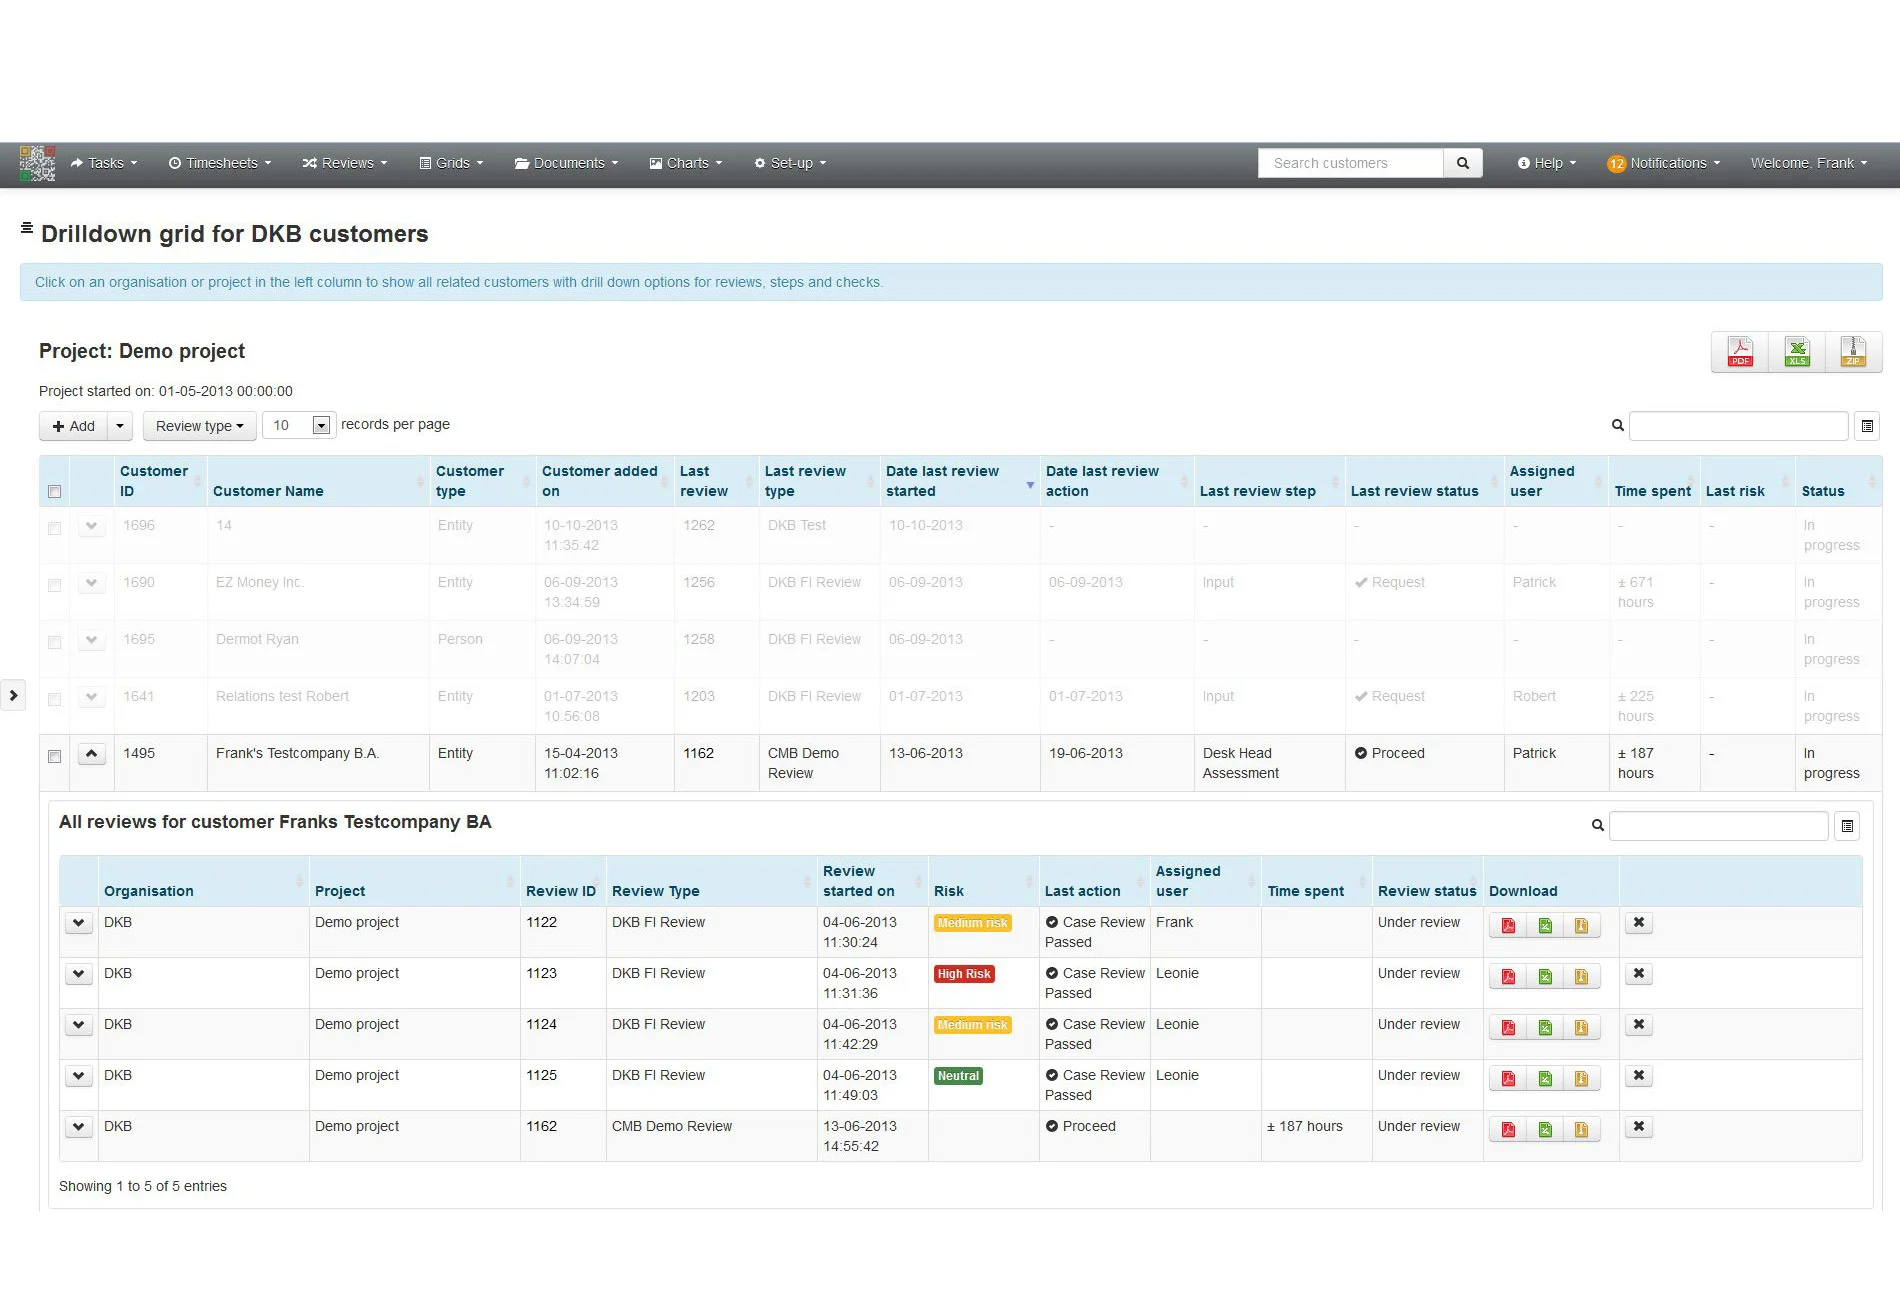This screenshot has height=1302, width=1900.
Task: Open the Review type dropdown
Action: point(199,426)
